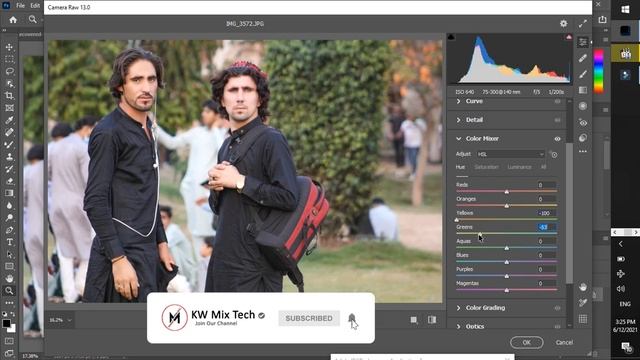
Task: Click the Magentas hue slider handle
Action: (x=507, y=290)
